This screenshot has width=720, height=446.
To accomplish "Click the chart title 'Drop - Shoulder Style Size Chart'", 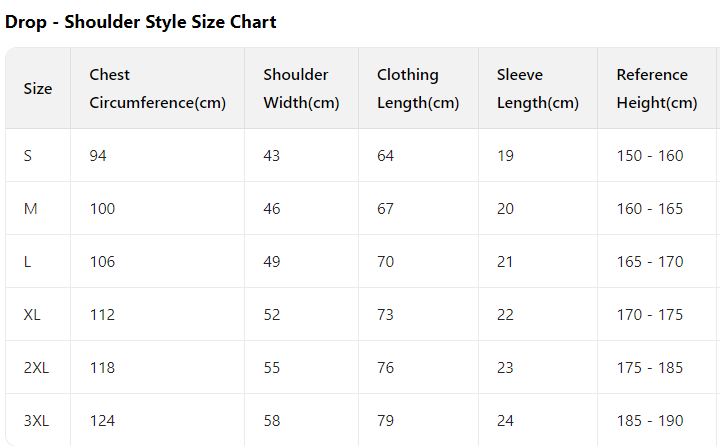I will 141,22.
